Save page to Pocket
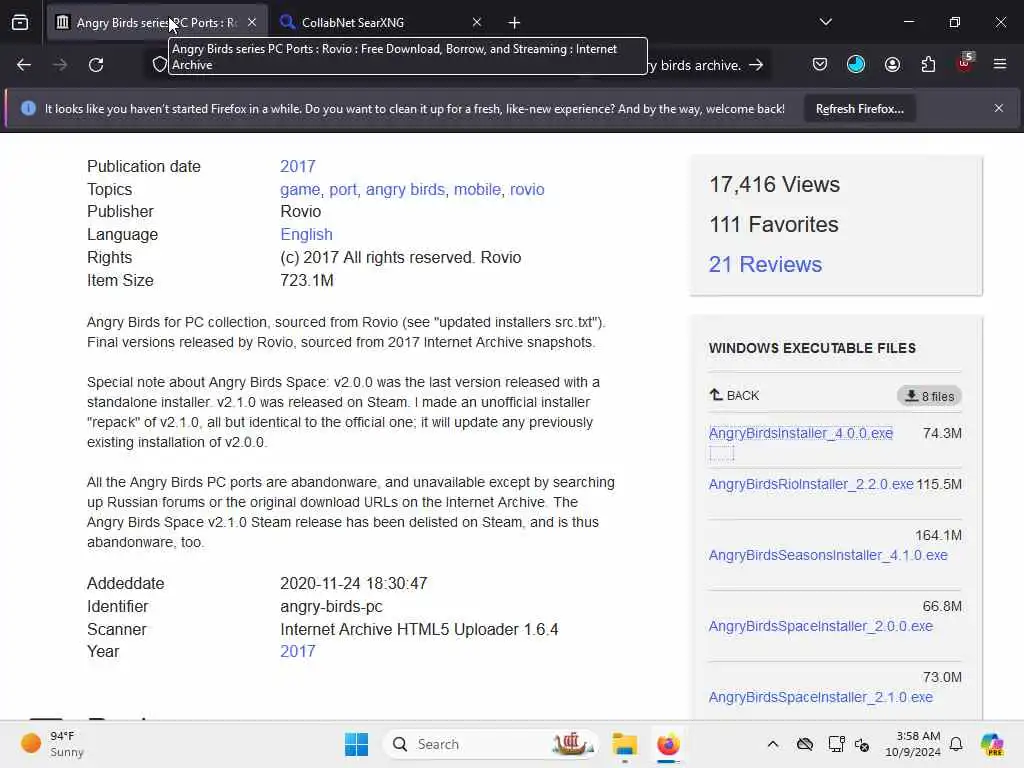Viewport: 1024px width, 768px height. [x=820, y=64]
